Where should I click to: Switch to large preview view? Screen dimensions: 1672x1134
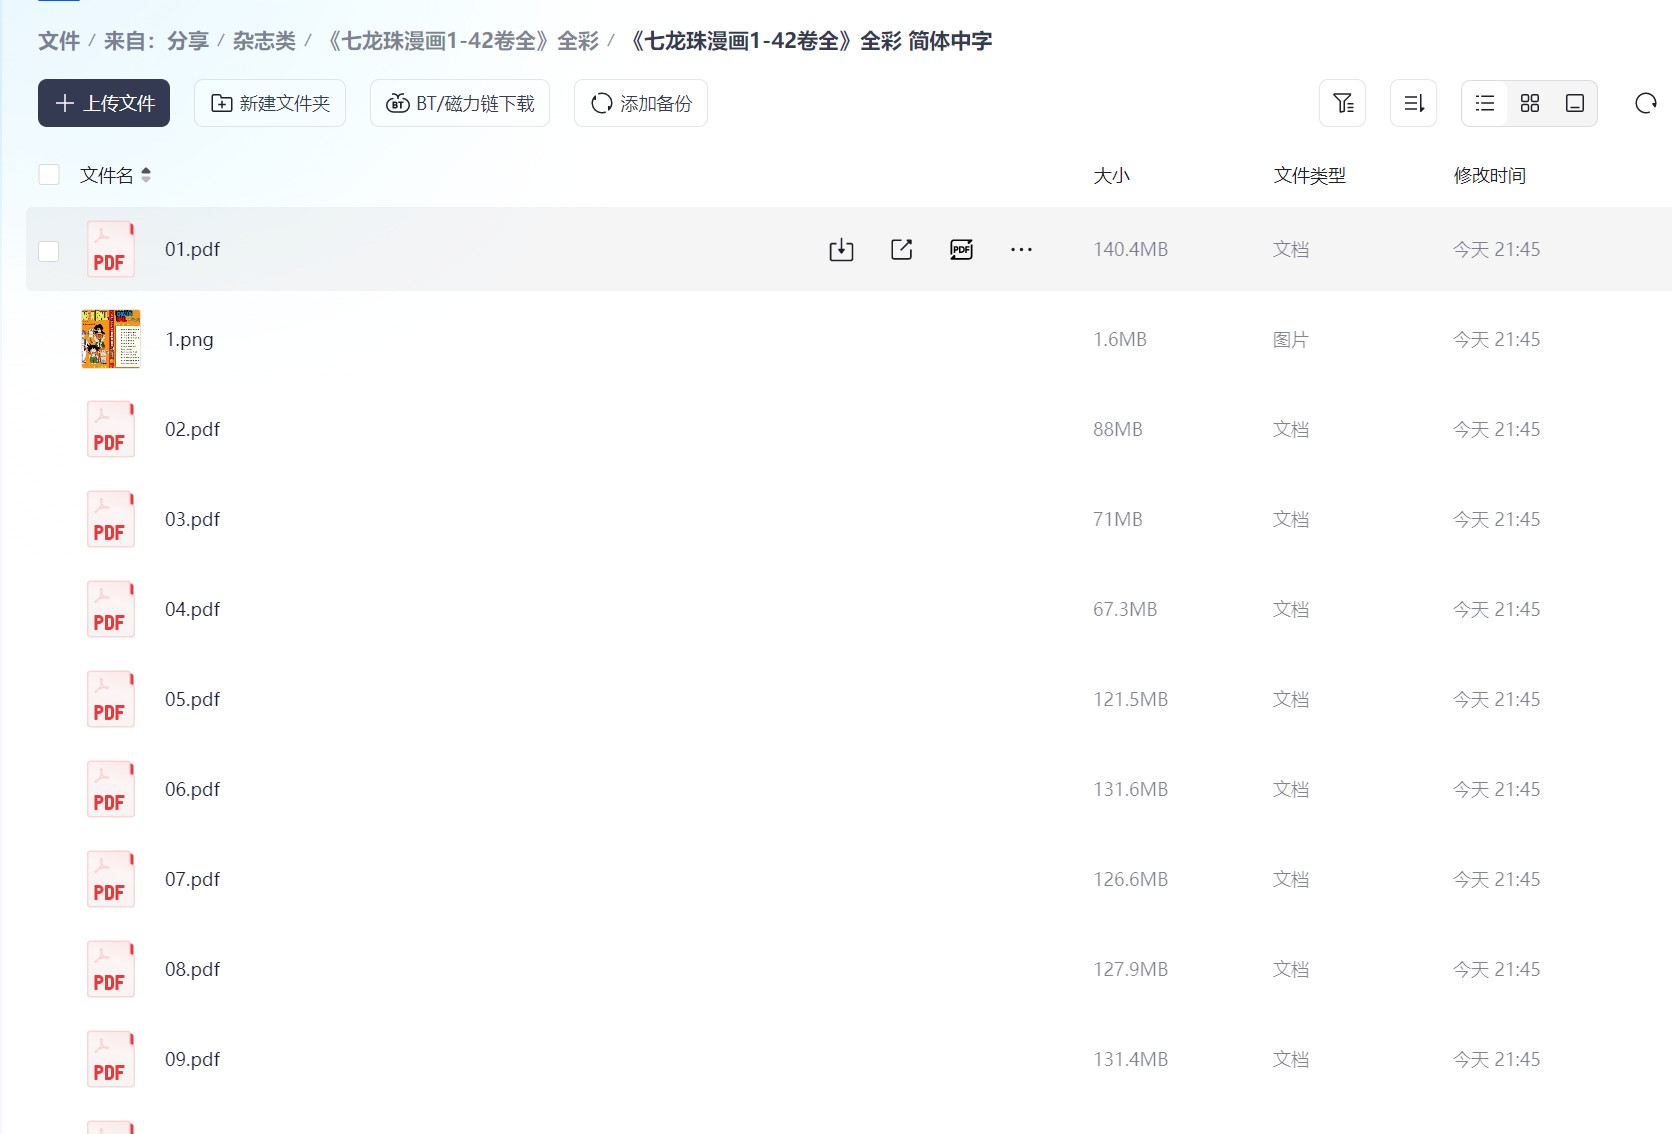pyautogui.click(x=1575, y=103)
